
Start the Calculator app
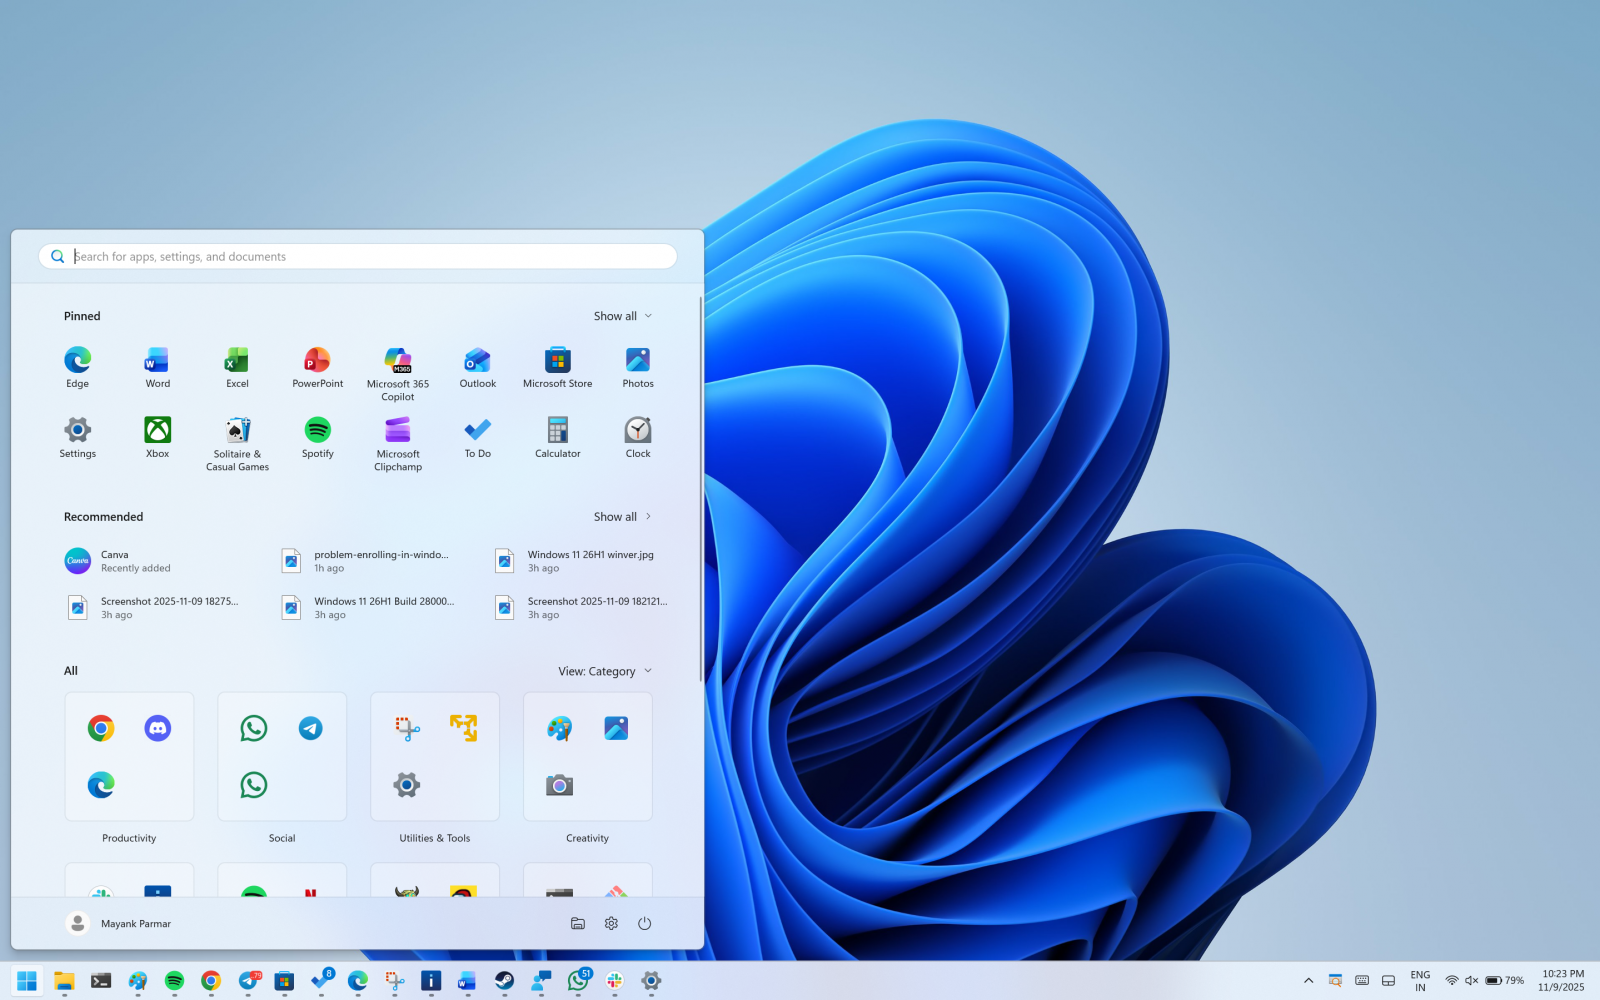click(x=557, y=435)
